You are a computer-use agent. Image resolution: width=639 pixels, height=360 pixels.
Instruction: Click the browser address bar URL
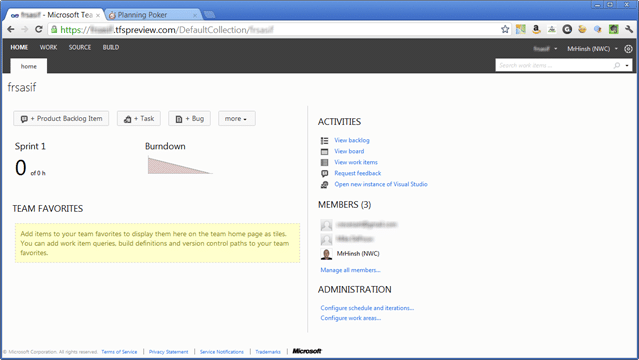pos(167,30)
